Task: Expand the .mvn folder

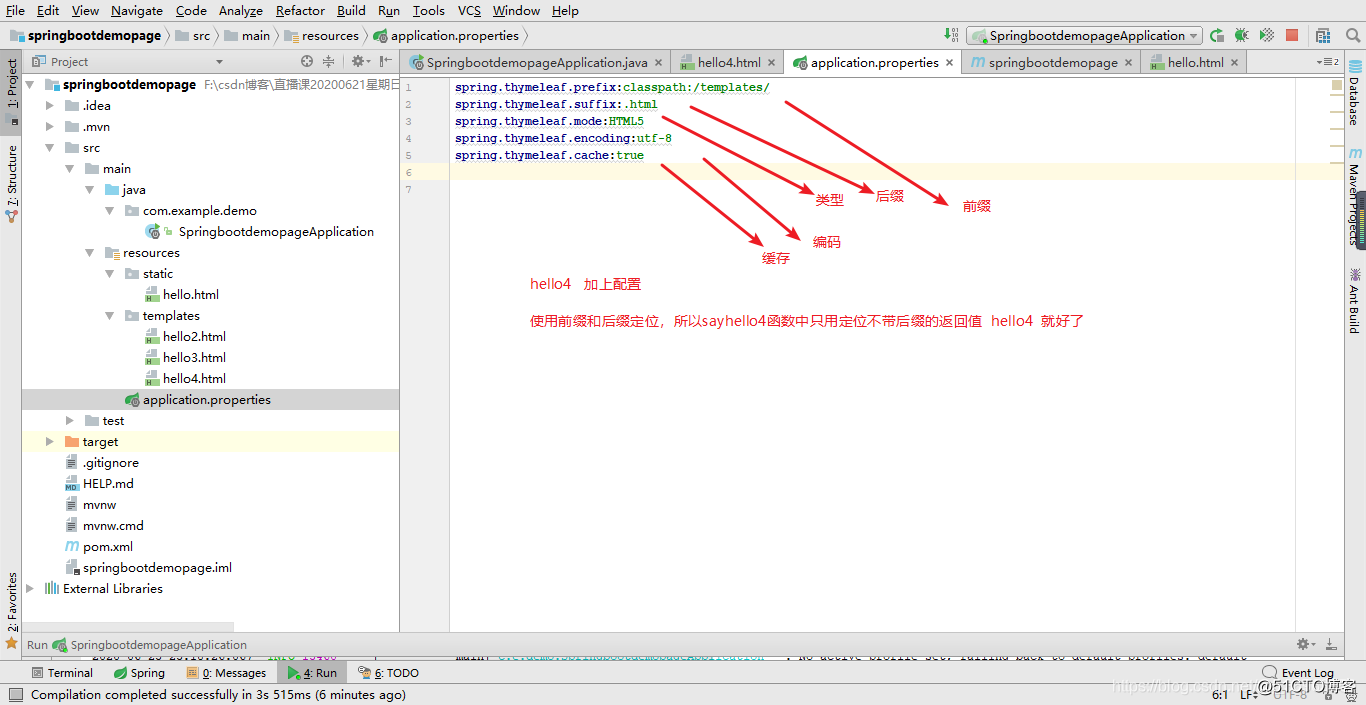Action: (x=50, y=126)
